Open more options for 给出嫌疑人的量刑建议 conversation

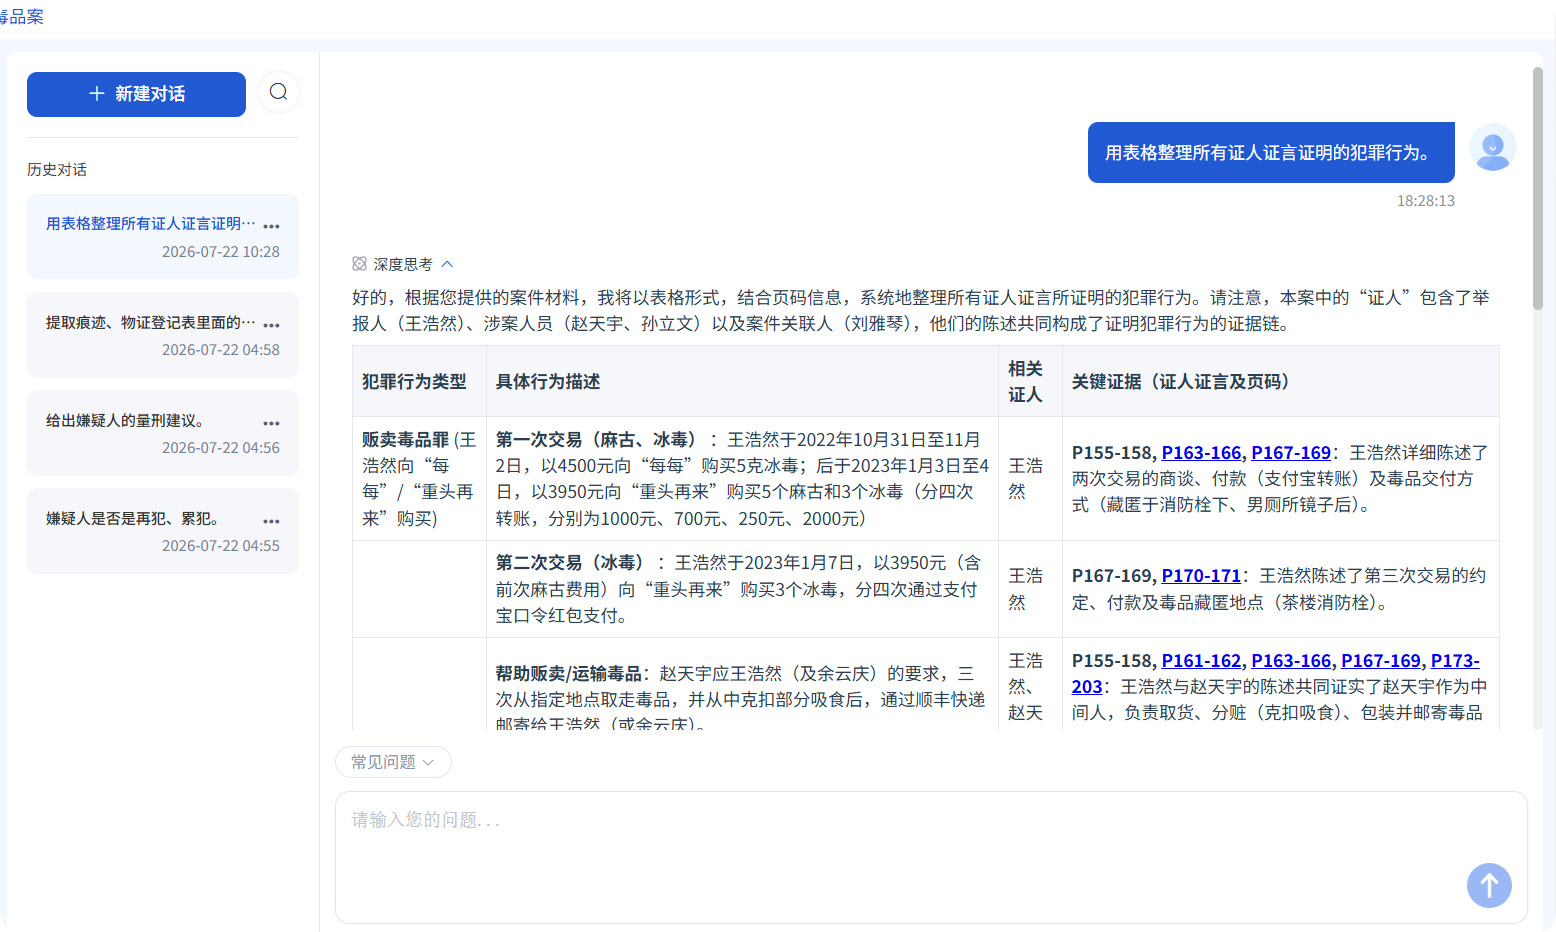click(271, 423)
